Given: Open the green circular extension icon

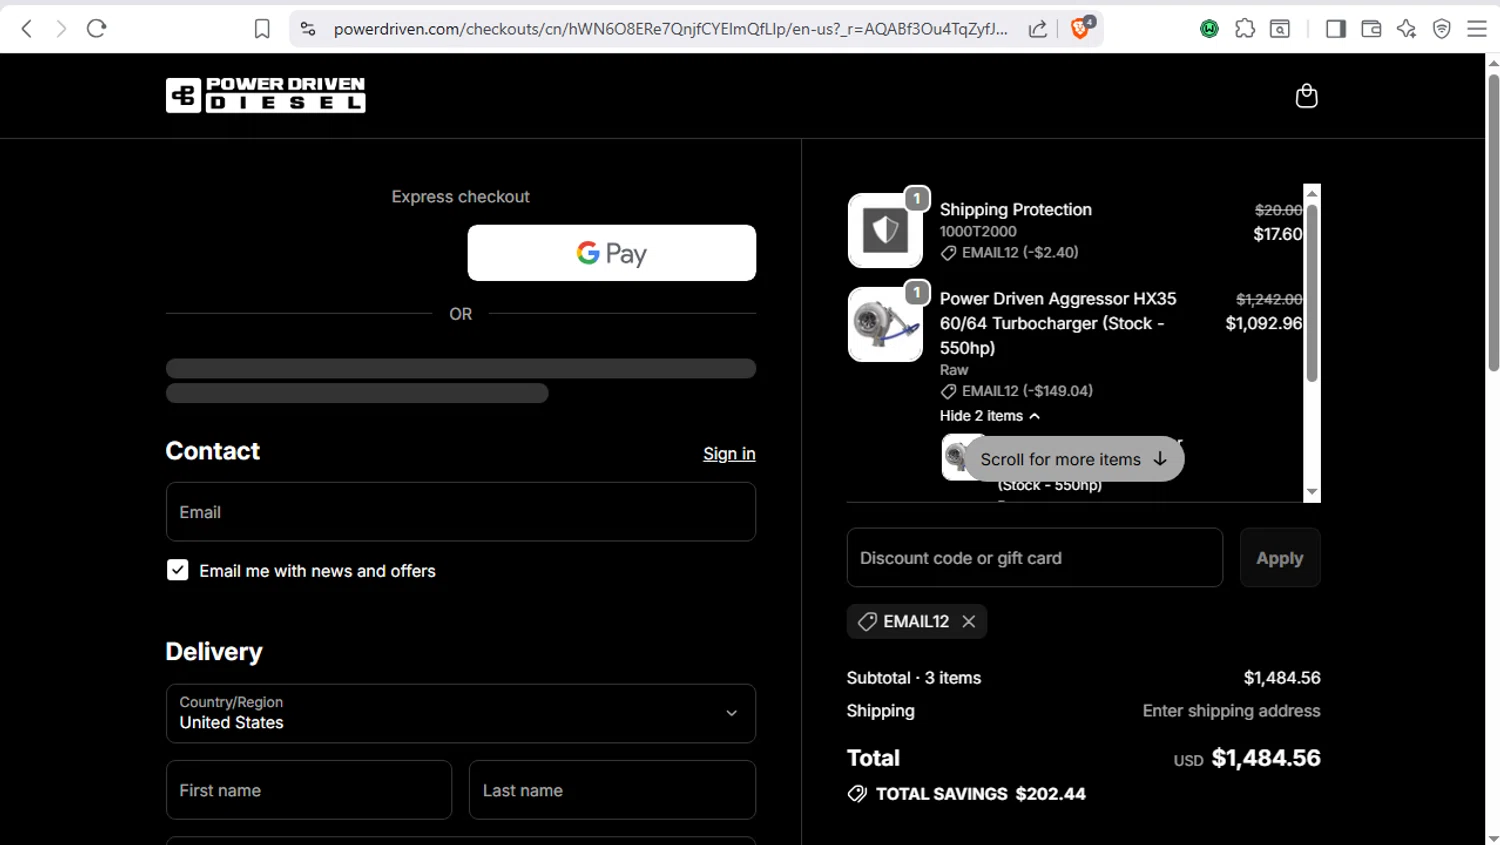Looking at the screenshot, I should point(1209,29).
